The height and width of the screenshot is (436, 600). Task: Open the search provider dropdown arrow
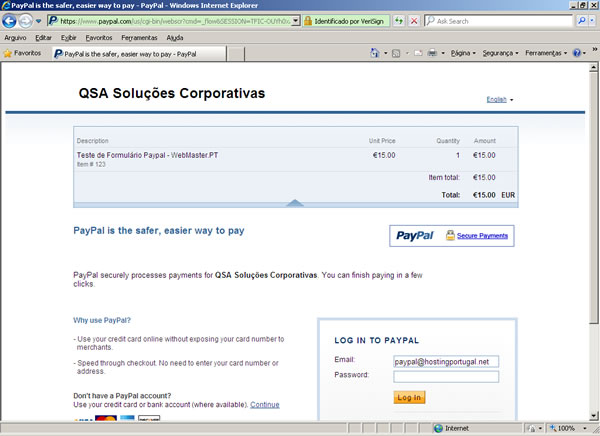pos(593,21)
